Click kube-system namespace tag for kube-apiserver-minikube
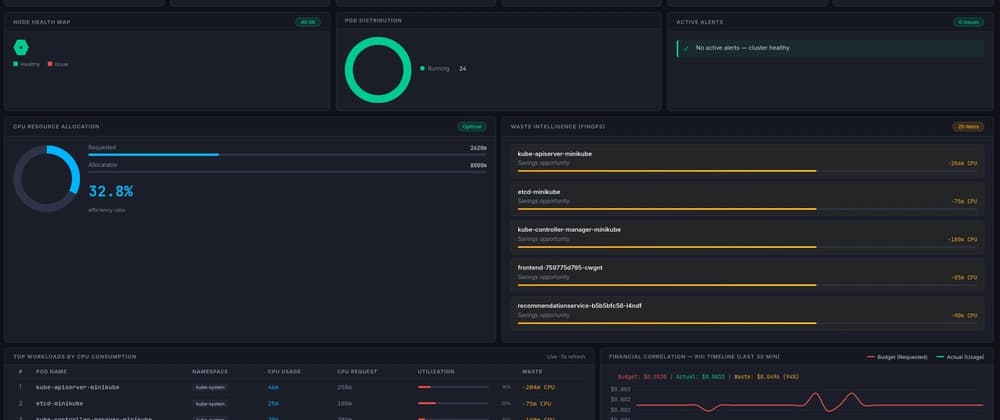1000x420 pixels. point(210,387)
